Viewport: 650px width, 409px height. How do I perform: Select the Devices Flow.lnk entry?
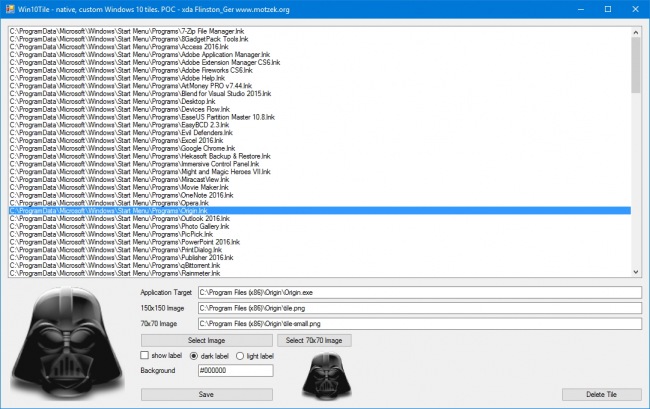coord(320,109)
